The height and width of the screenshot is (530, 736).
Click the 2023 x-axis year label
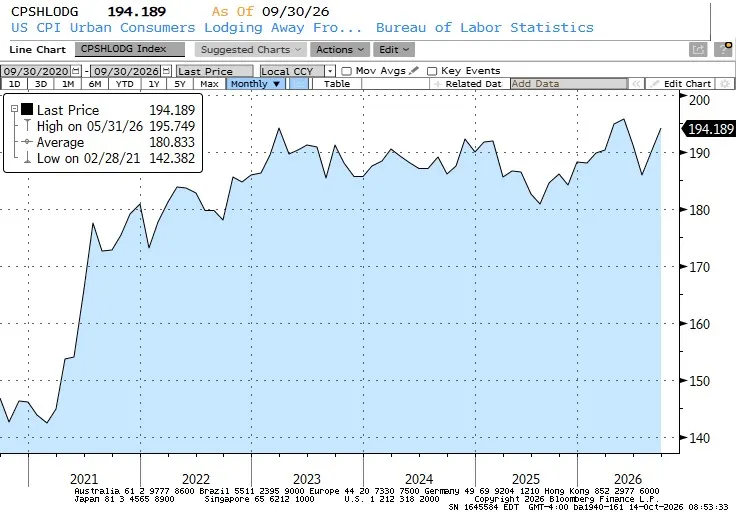307,479
